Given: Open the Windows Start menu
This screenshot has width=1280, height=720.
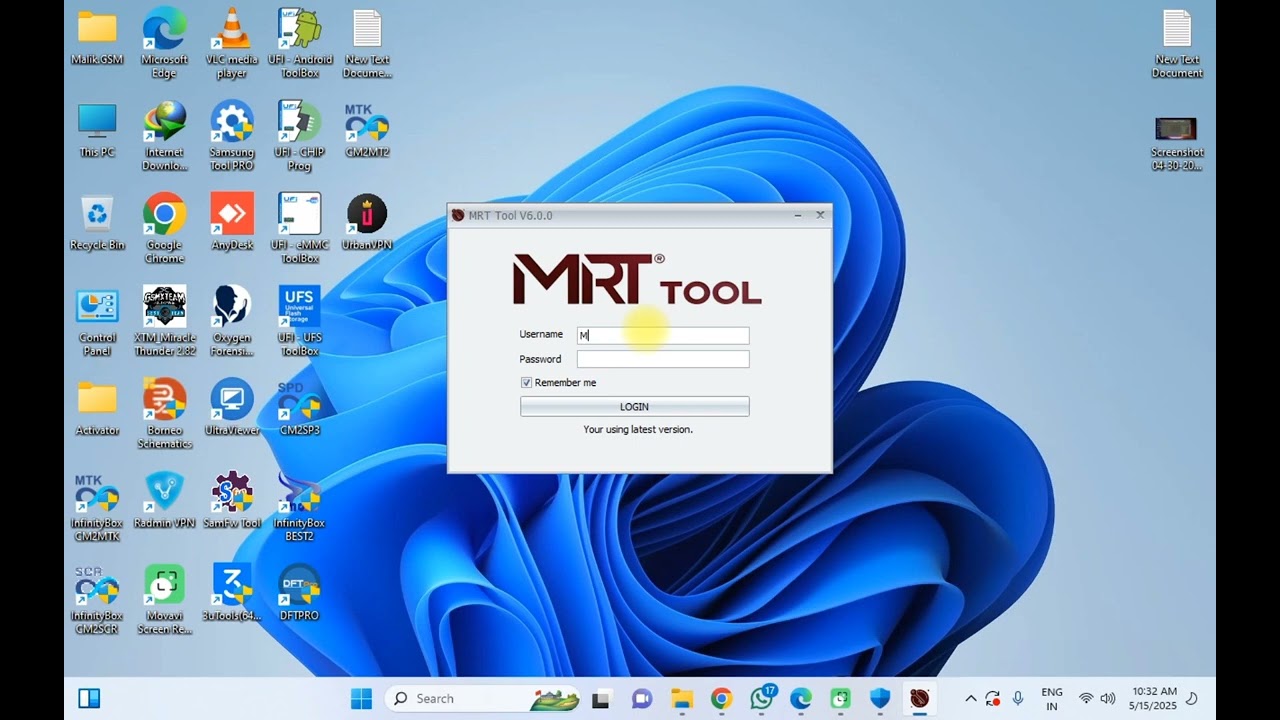Looking at the screenshot, I should pyautogui.click(x=361, y=698).
